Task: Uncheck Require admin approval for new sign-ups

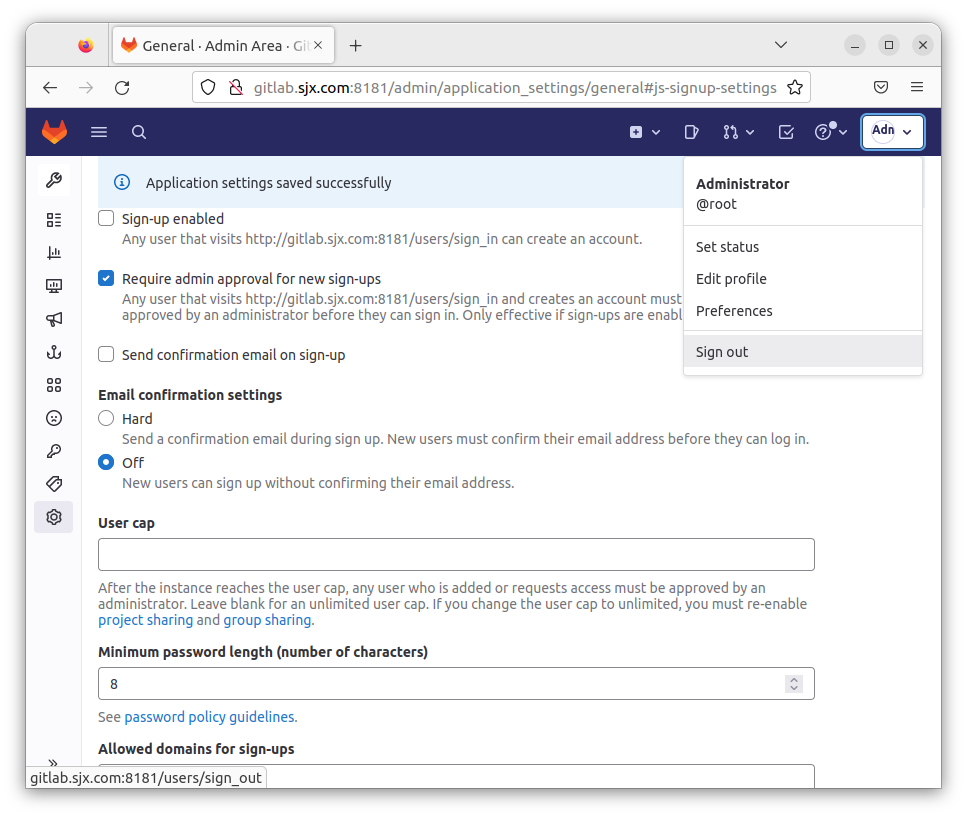Action: tap(106, 279)
